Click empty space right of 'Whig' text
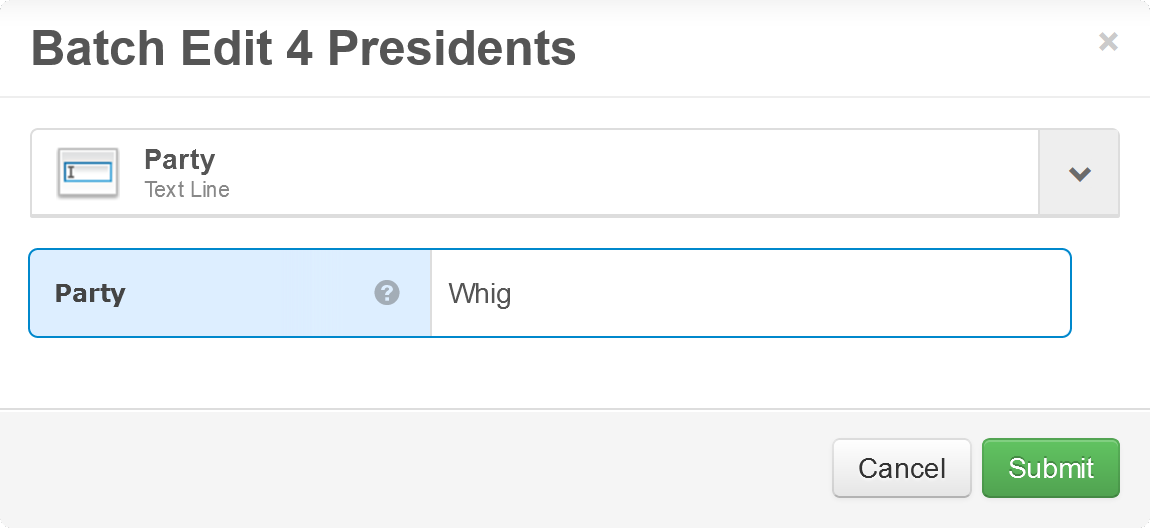 tap(800, 293)
